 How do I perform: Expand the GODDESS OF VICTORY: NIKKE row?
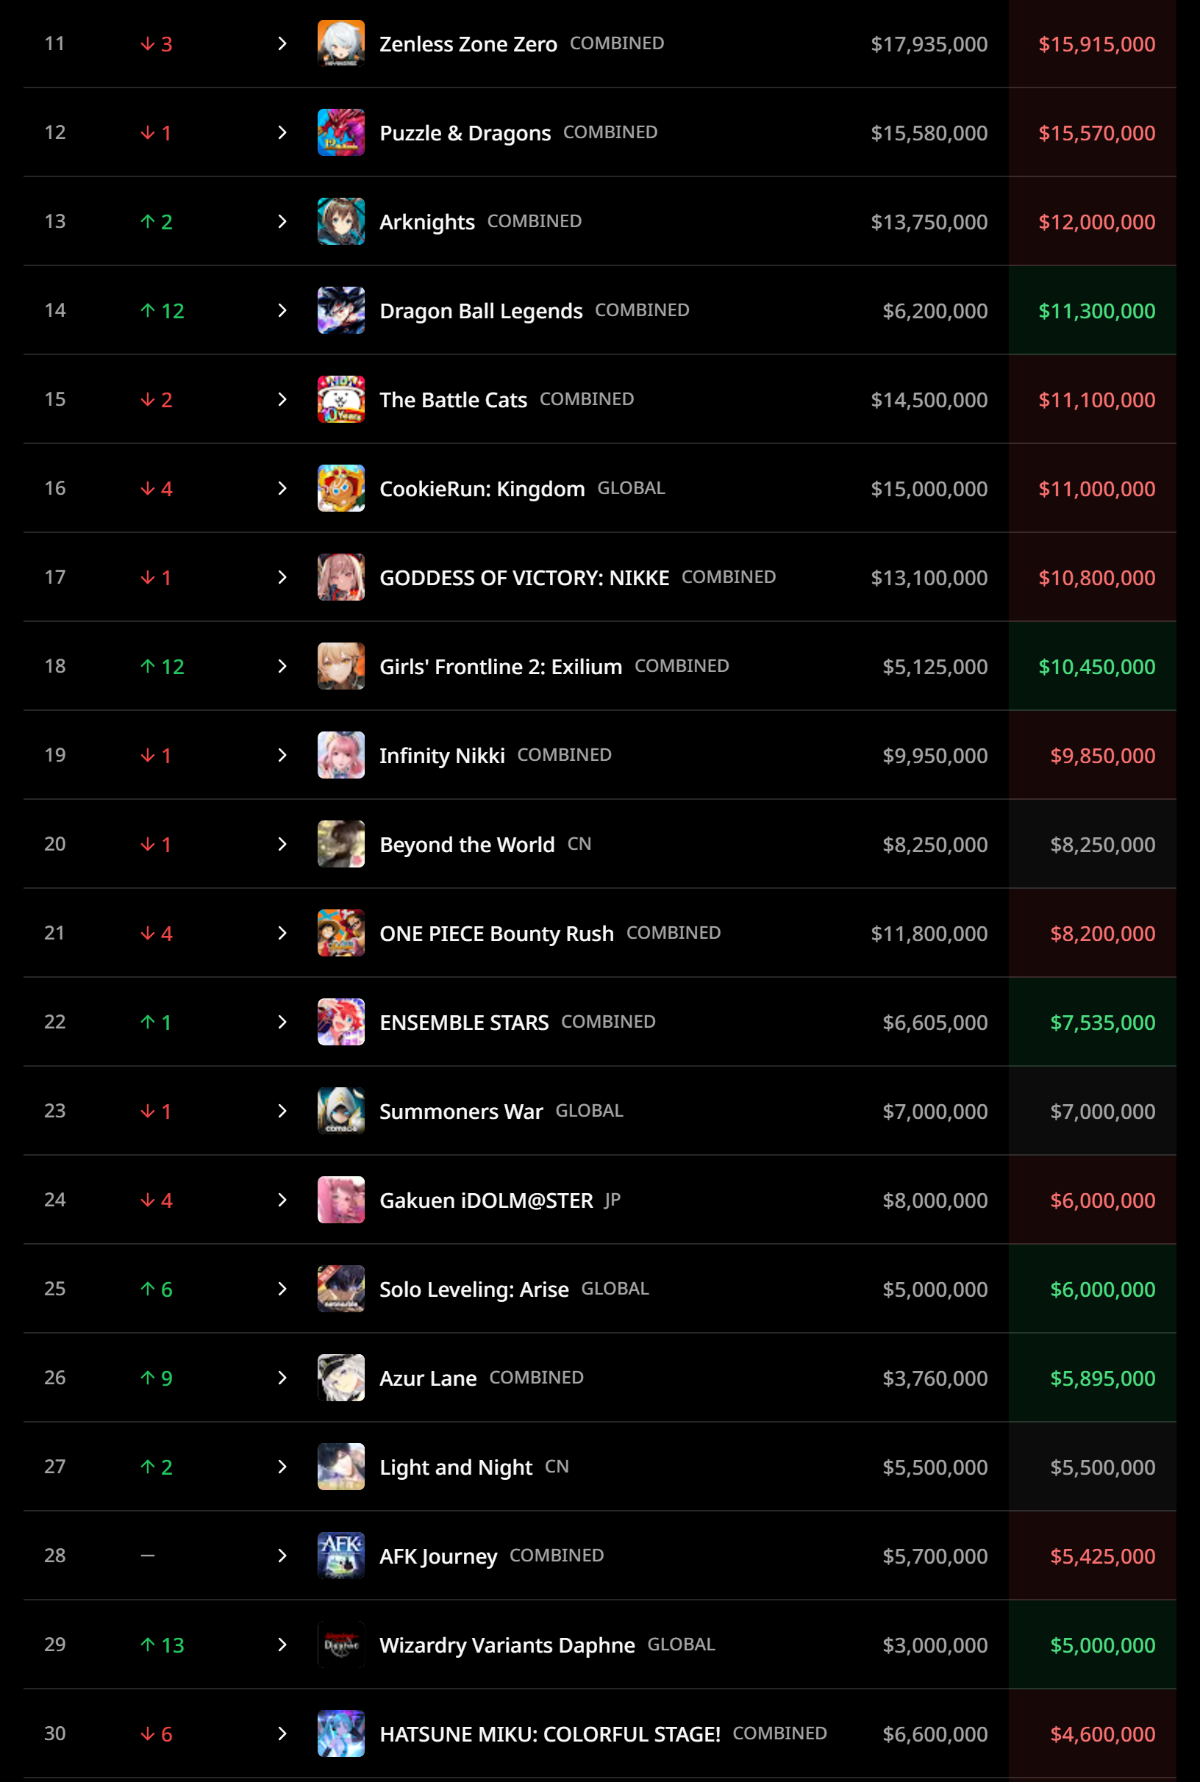[x=282, y=578]
